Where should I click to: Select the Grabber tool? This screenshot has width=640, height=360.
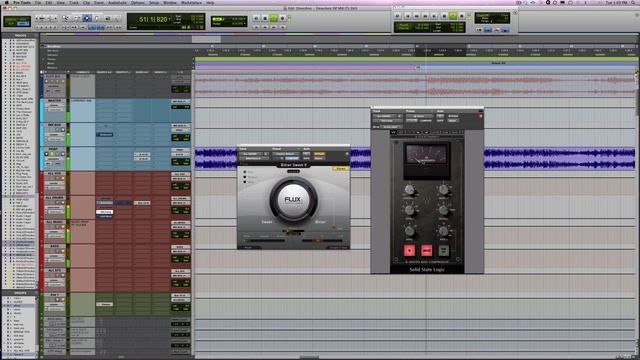click(x=97, y=18)
